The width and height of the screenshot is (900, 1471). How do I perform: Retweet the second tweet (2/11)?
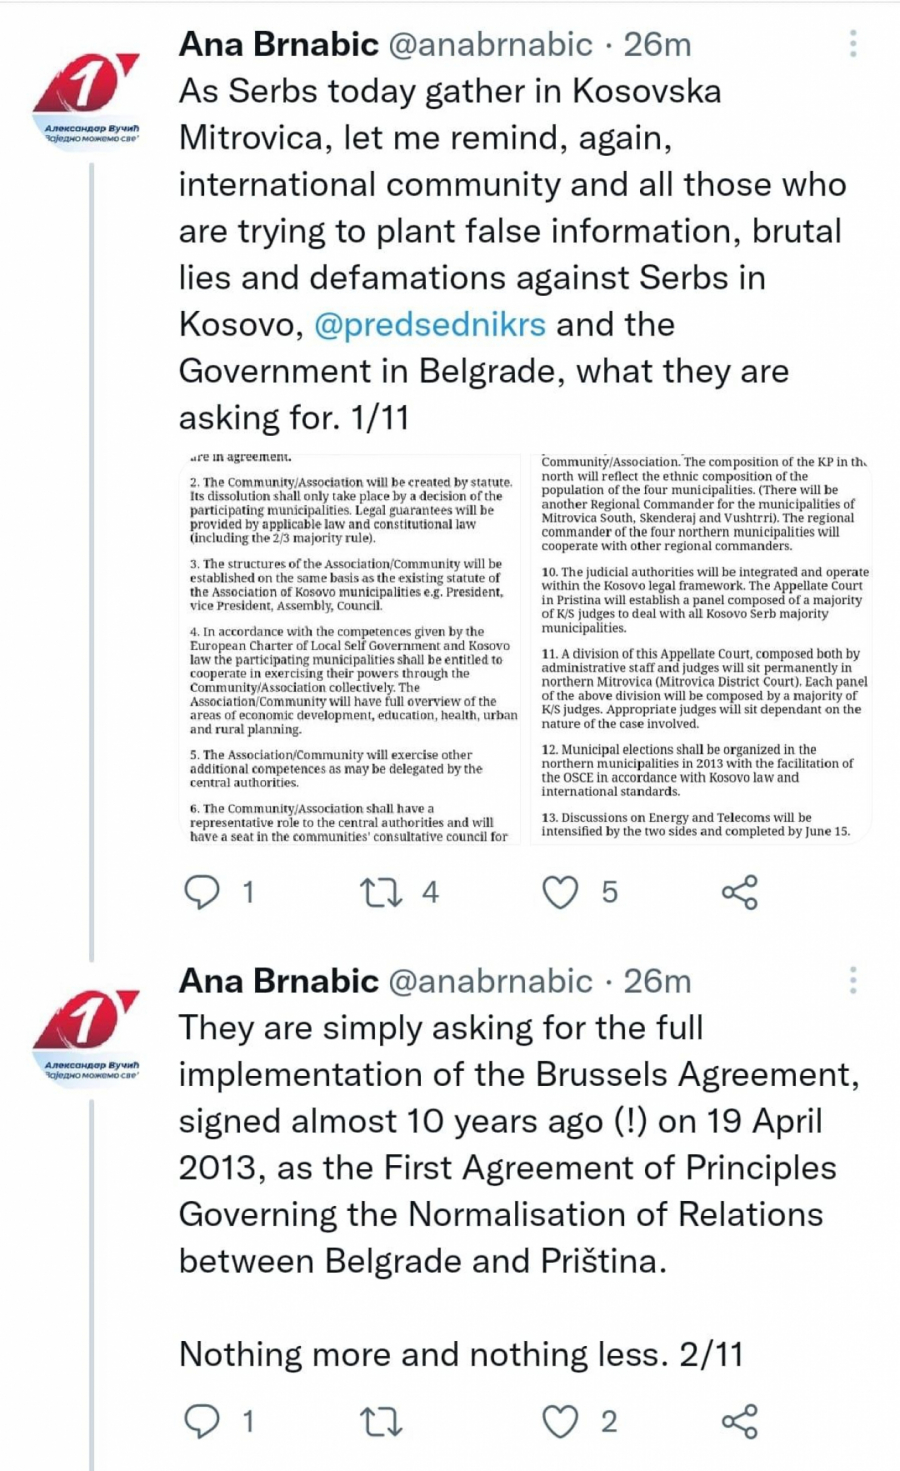coord(381,1421)
